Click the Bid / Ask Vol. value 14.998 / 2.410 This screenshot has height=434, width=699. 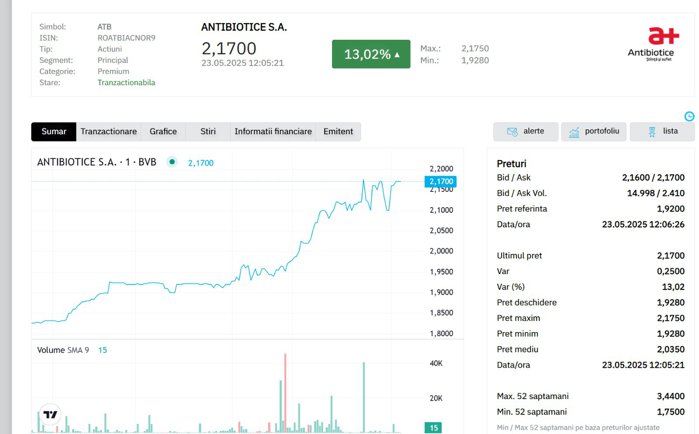(x=656, y=193)
